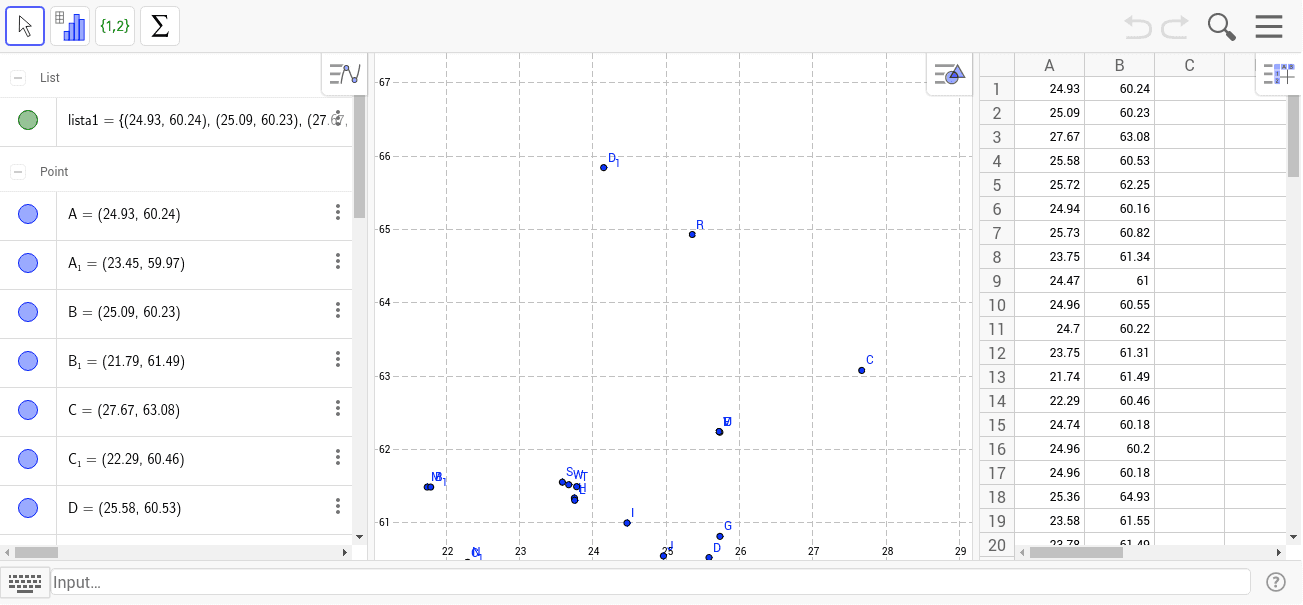Open Algebra view style bar
Image resolution: width=1303 pixels, height=605 pixels.
tap(344, 74)
